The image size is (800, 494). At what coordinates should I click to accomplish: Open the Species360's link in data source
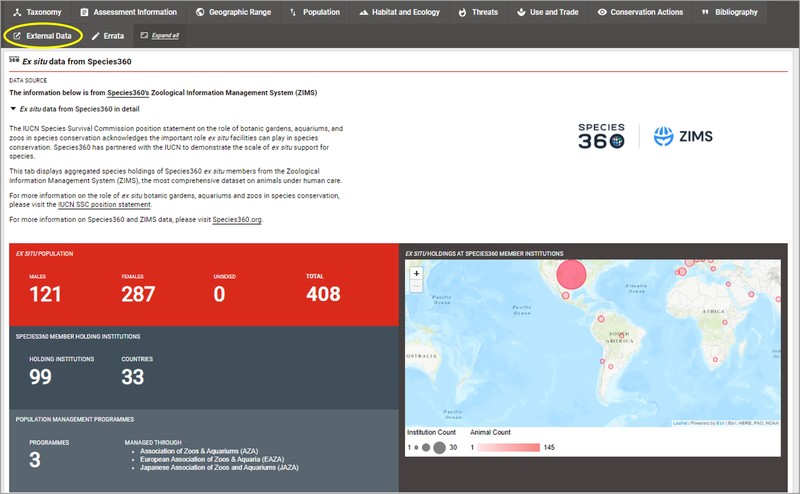128,92
